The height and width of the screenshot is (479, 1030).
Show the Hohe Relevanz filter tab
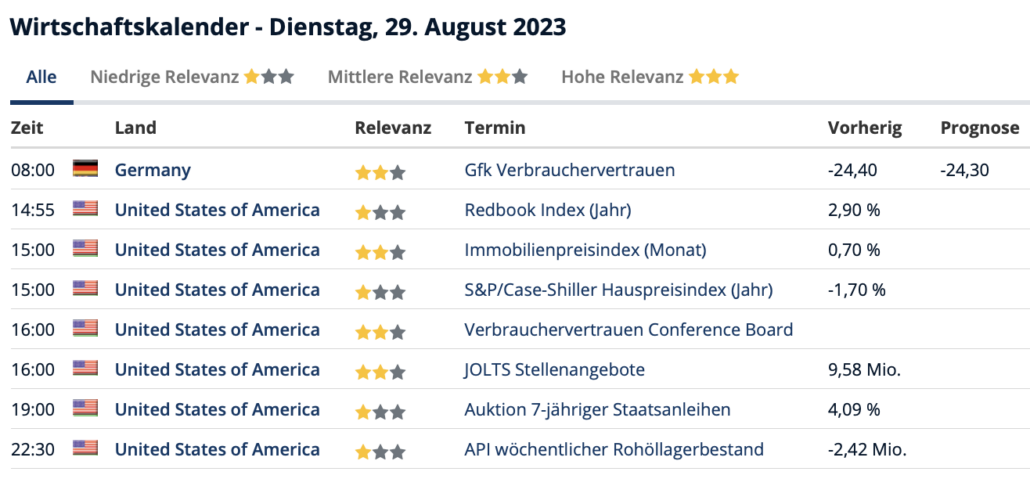click(650, 77)
